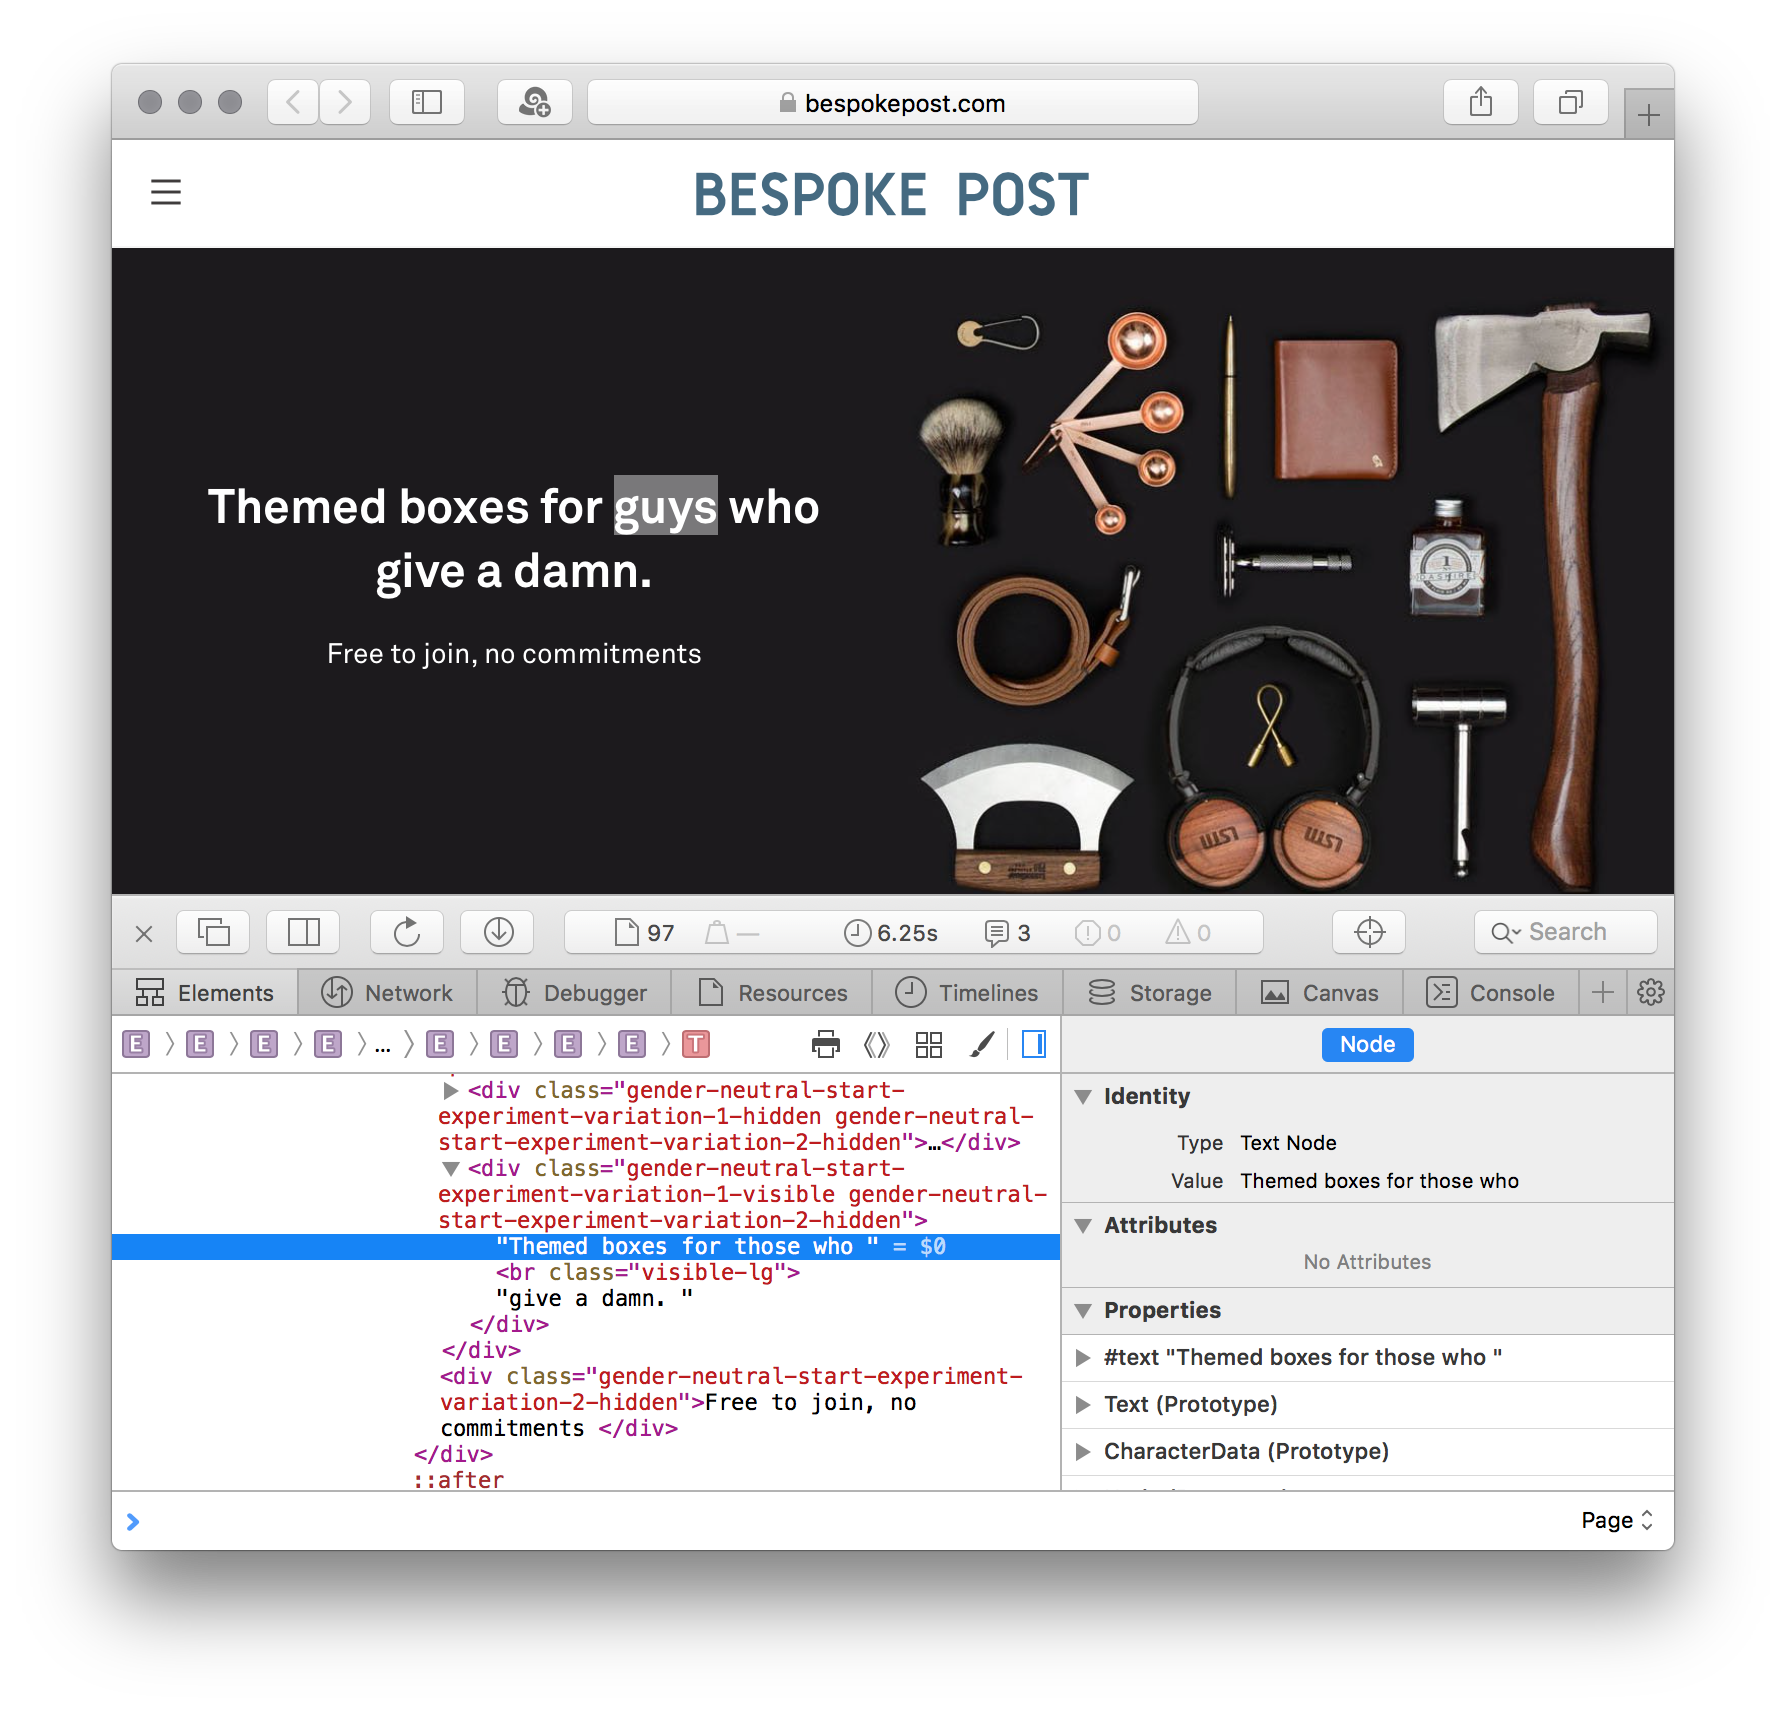Close the Web Inspector with X icon
This screenshot has height=1710, width=1786.
coord(144,933)
